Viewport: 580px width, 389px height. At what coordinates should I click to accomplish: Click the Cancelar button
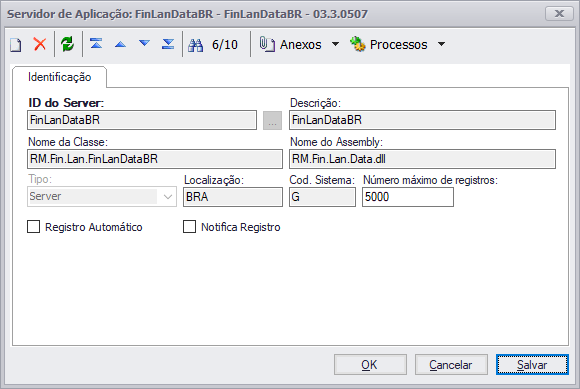pyautogui.click(x=451, y=365)
